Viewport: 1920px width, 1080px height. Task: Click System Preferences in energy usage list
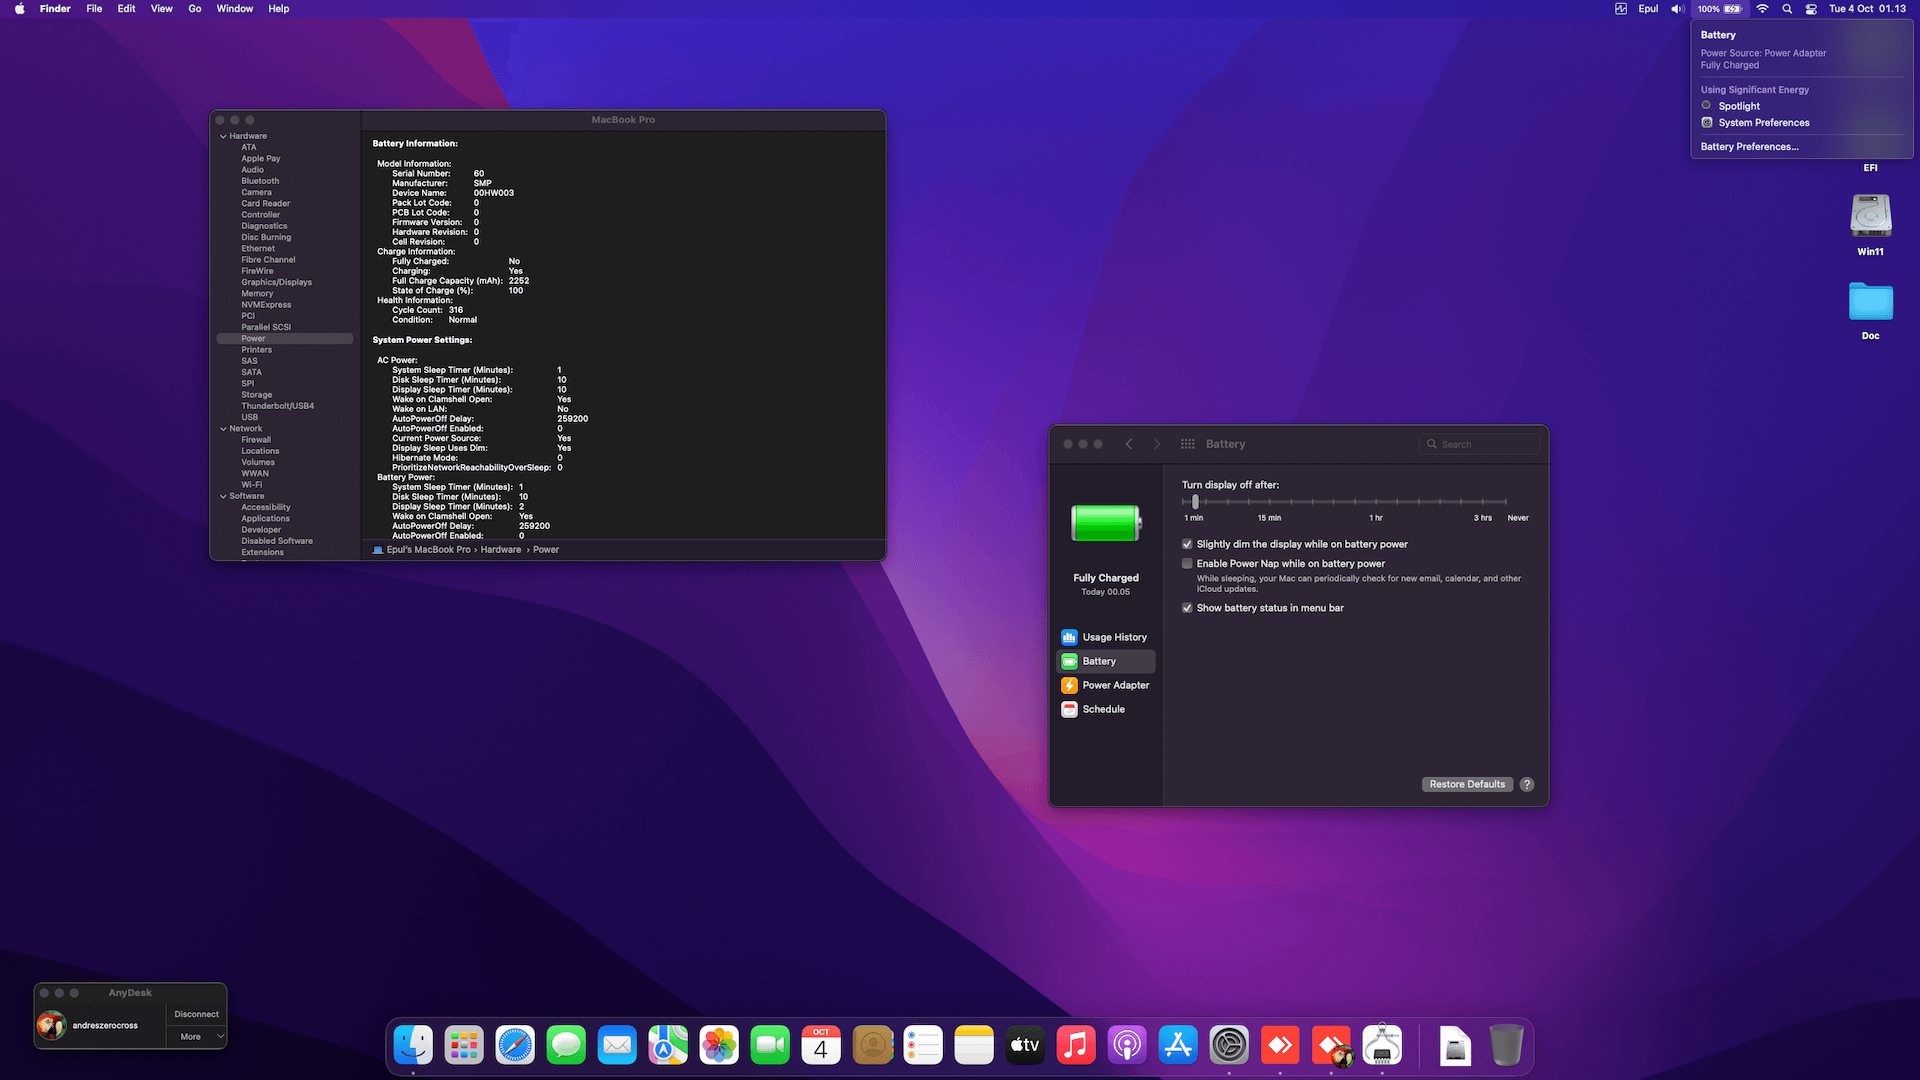(x=1764, y=123)
